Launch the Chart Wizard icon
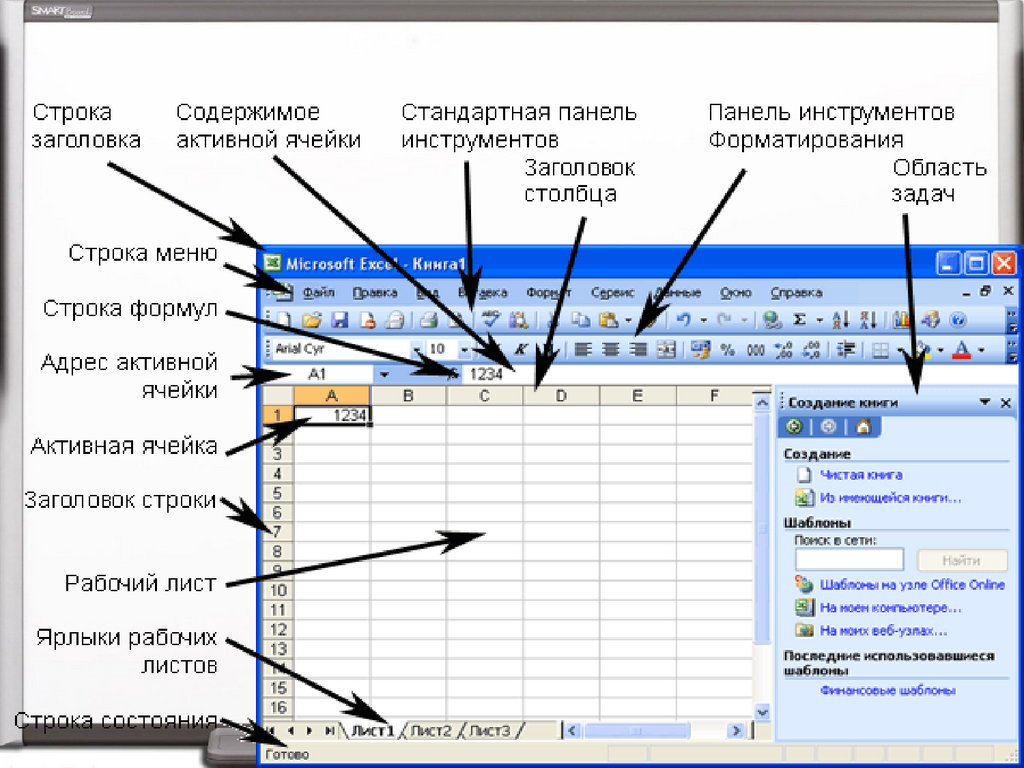 click(x=903, y=320)
